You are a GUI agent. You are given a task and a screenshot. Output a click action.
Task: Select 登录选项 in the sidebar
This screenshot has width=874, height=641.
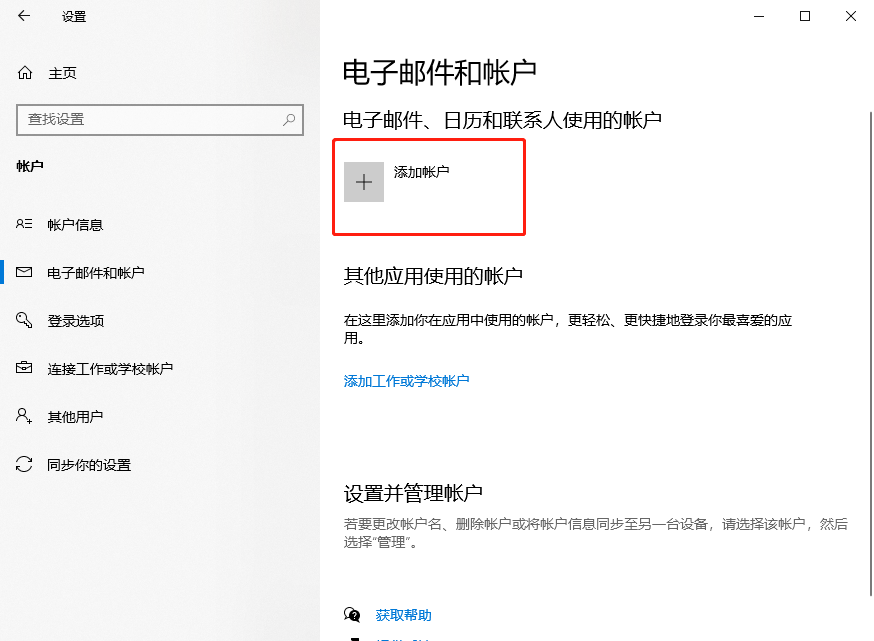[x=75, y=320]
